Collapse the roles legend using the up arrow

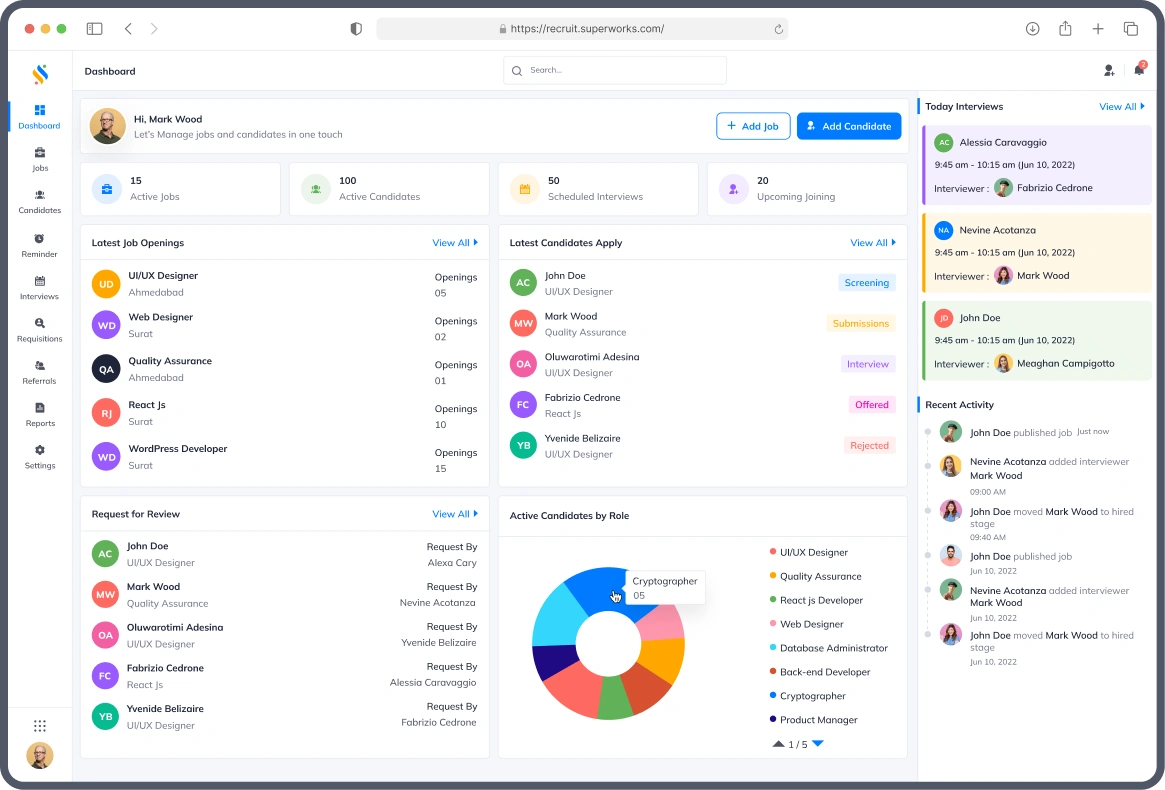click(779, 743)
